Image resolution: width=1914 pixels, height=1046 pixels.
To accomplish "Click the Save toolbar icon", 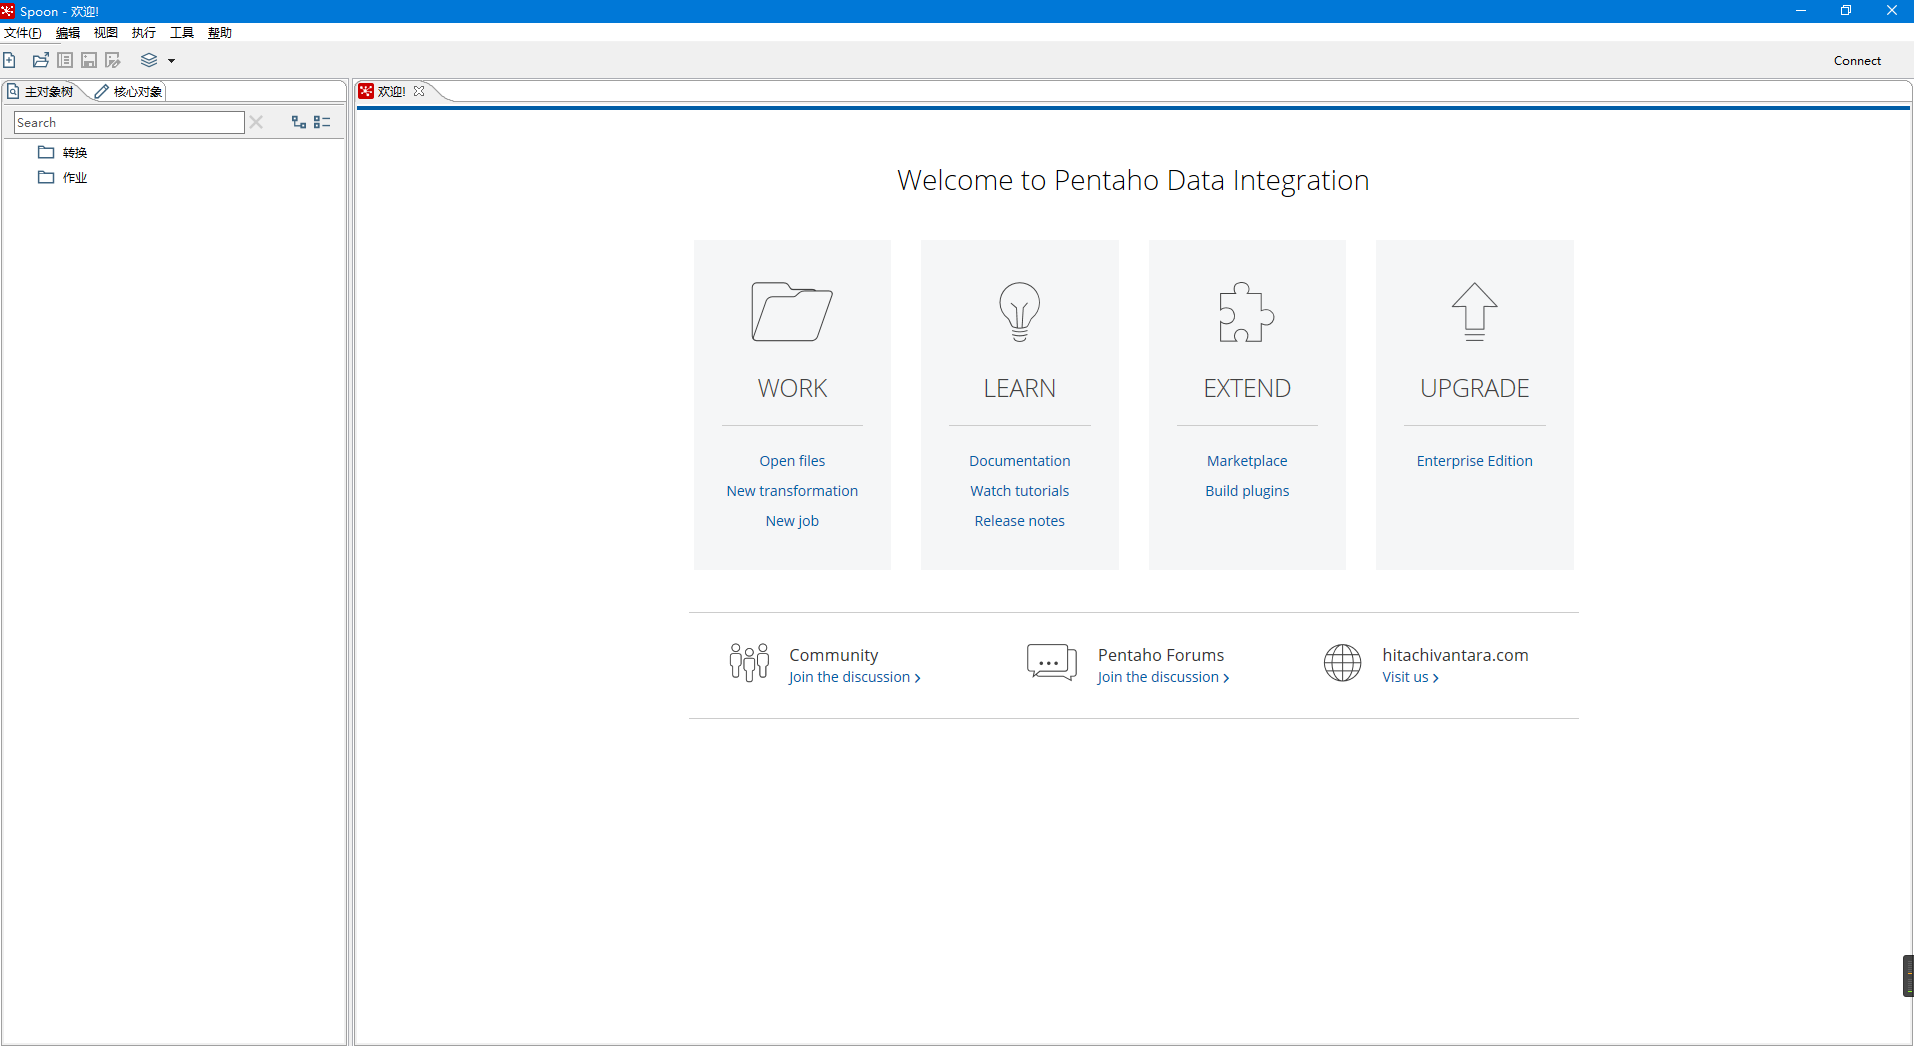I will pyautogui.click(x=89, y=60).
